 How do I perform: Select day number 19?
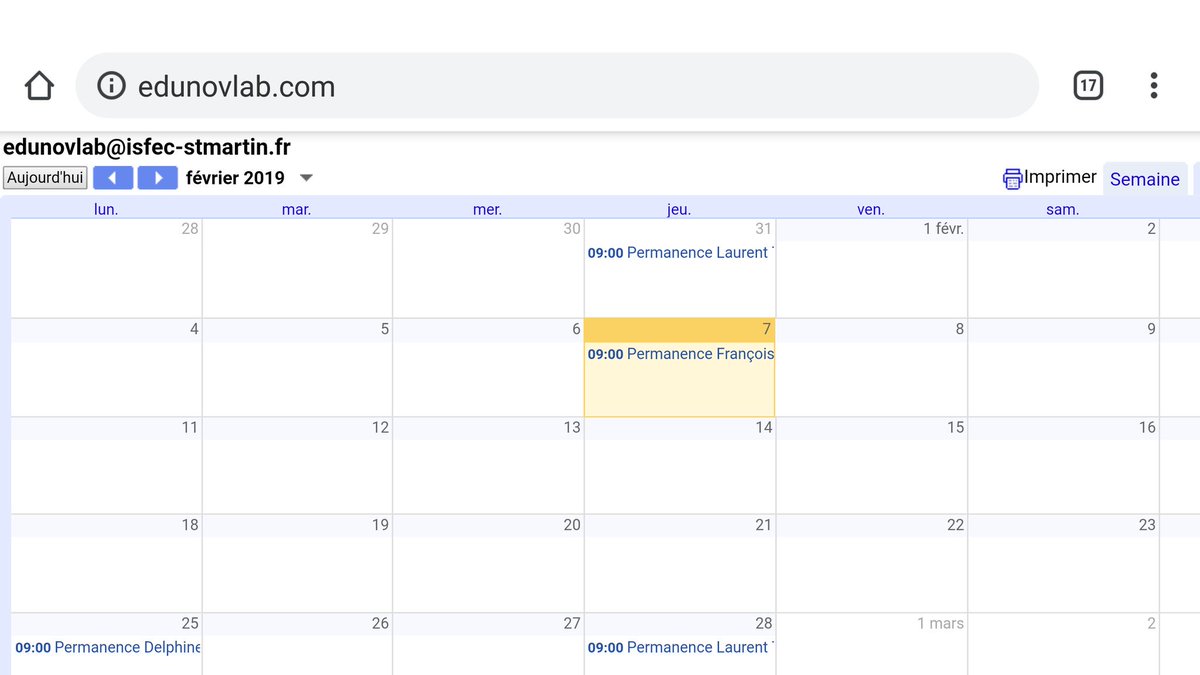point(380,525)
